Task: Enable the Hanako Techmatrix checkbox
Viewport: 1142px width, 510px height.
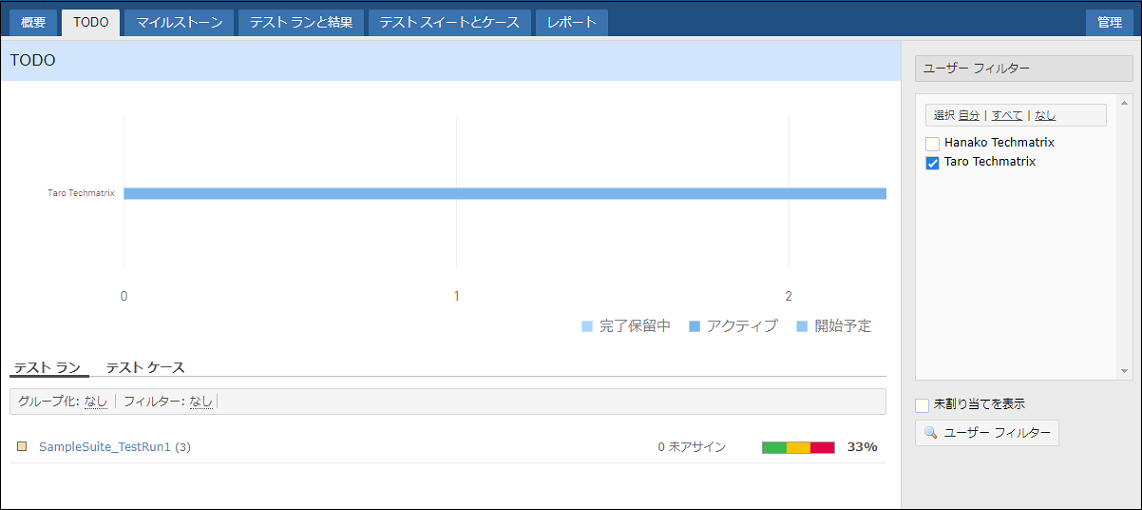Action: (x=933, y=143)
